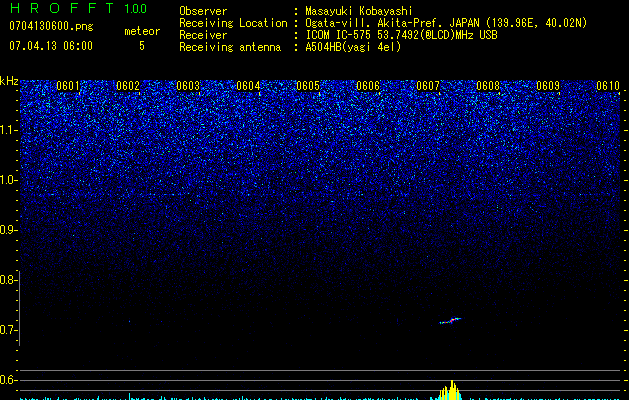Click the 0.6 kHz axis label
The image size is (629, 400).
click(x=7, y=380)
